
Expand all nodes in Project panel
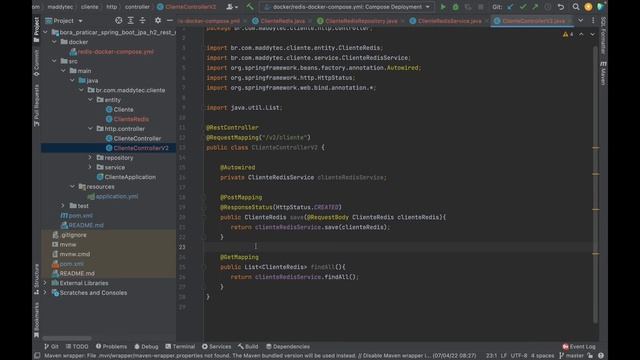click(131, 20)
